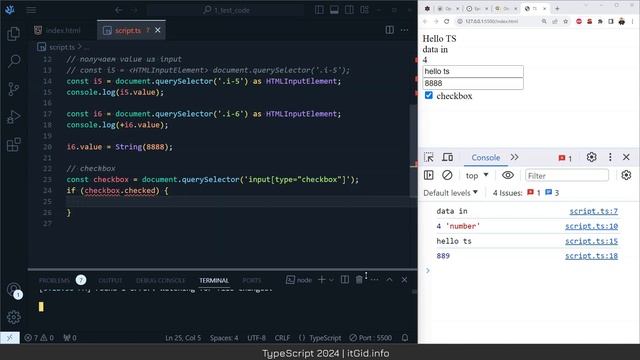Open the browser extensions puzzle icon
The image size is (640, 360).
tap(600, 21)
